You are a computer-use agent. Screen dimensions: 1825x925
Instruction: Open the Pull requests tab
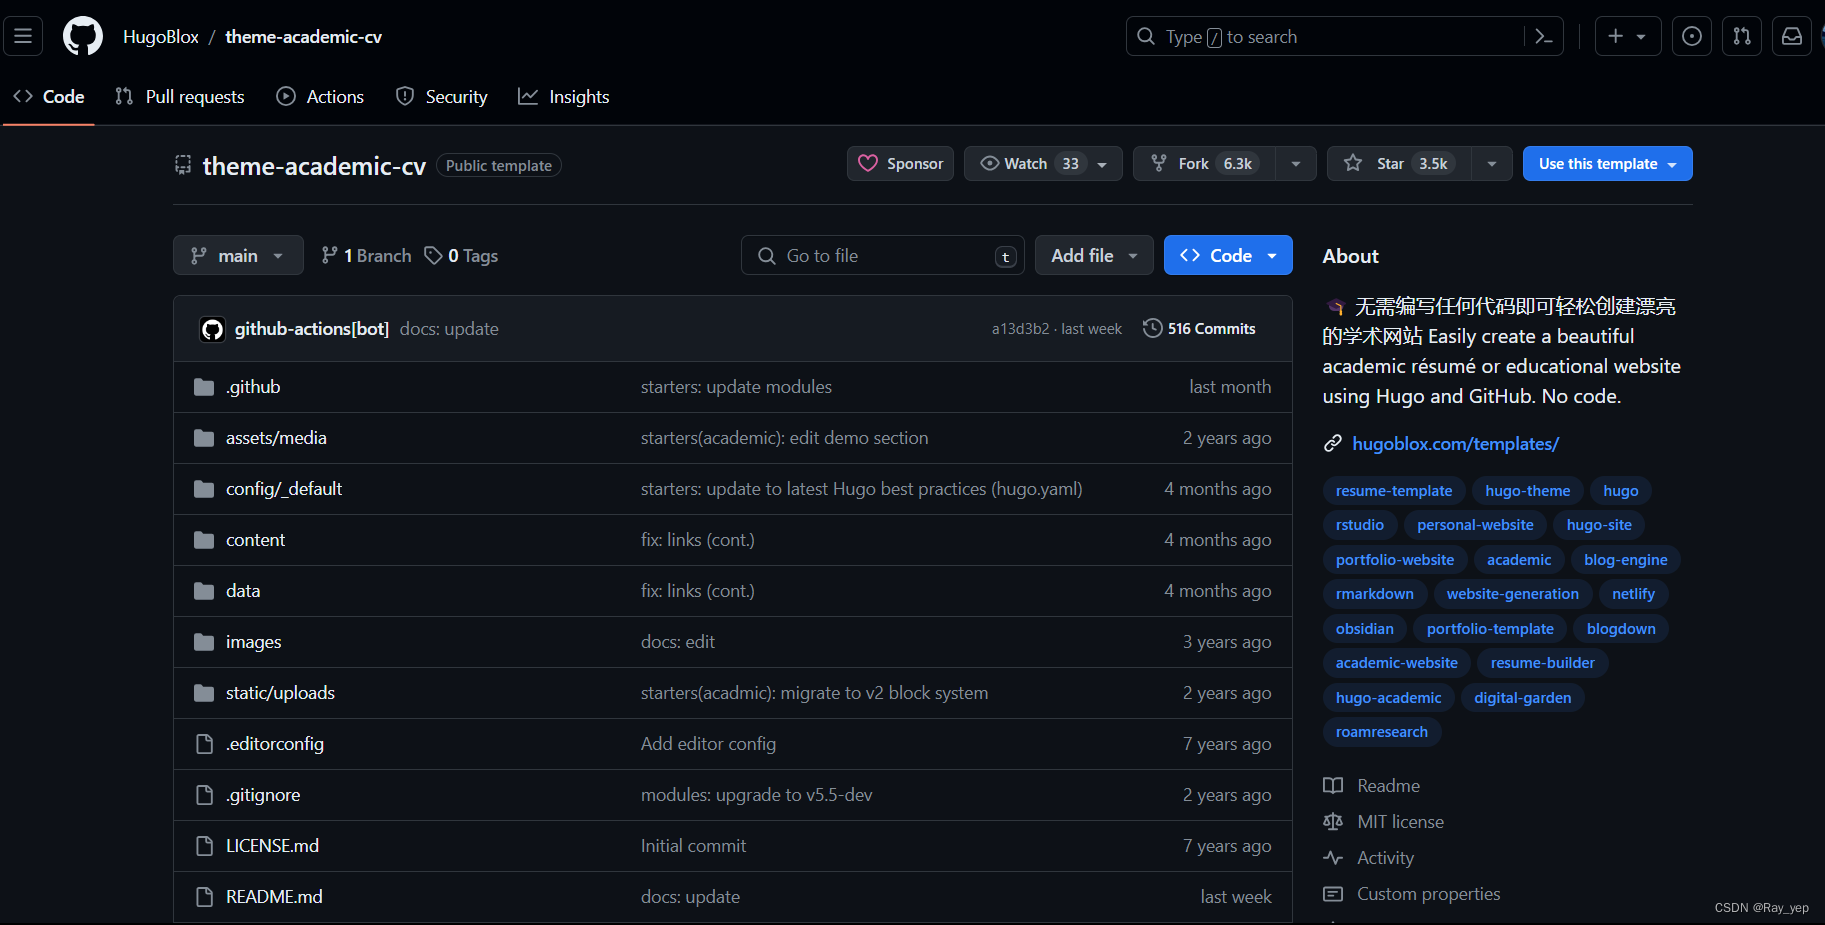[180, 97]
